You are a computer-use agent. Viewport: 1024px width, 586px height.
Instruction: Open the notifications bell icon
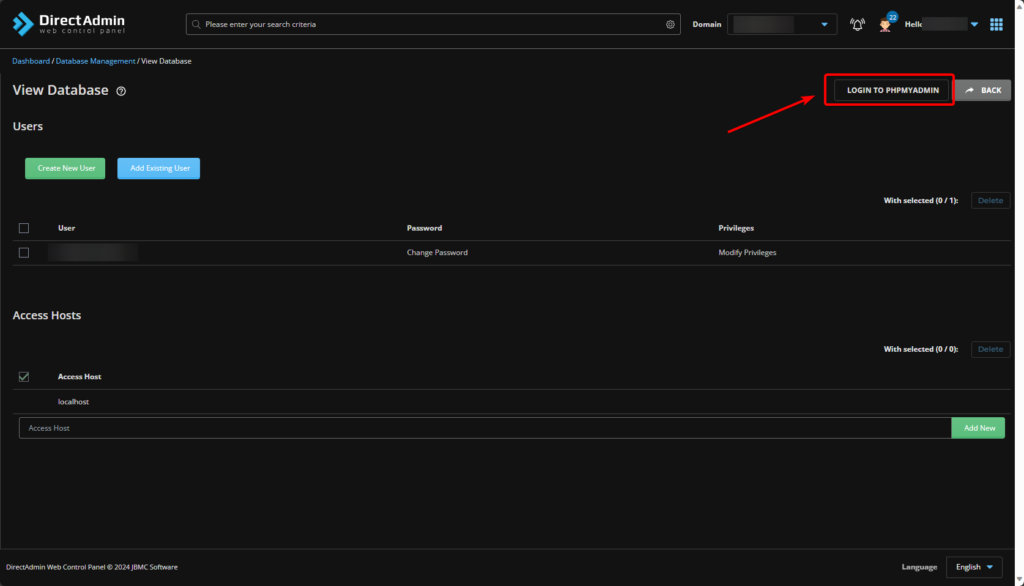(x=857, y=24)
